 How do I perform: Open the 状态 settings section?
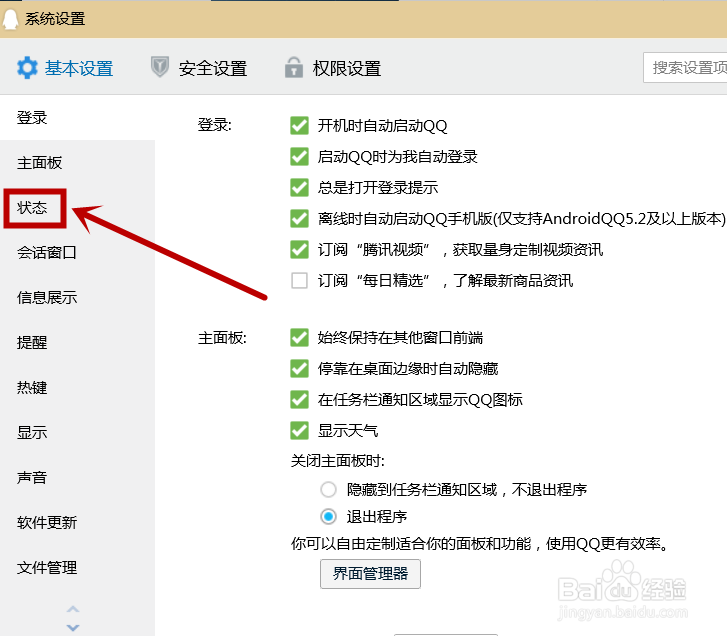(x=32, y=208)
